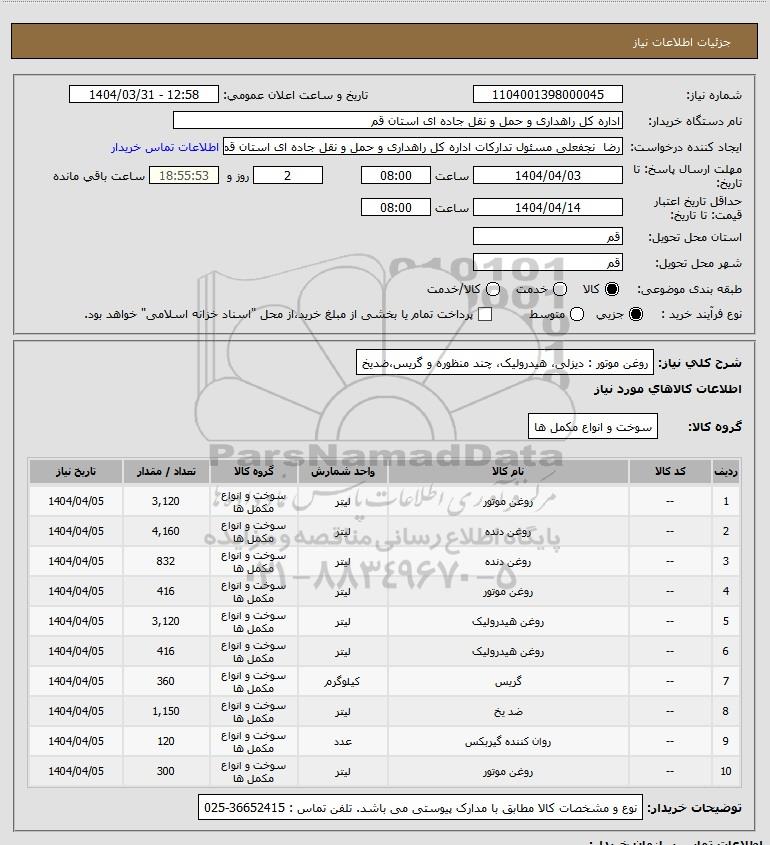Click the quantity 300 cell
The image size is (770, 845).
coord(166,771)
